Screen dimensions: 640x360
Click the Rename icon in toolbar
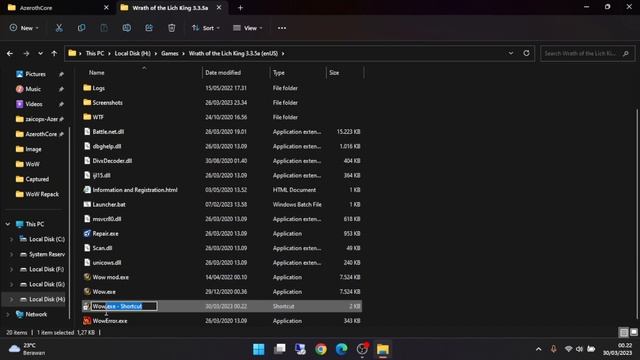pos(127,28)
